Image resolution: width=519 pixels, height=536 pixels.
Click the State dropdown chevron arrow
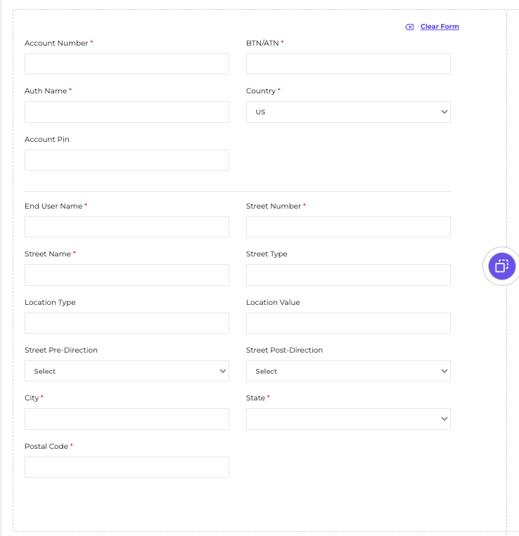[x=444, y=419]
